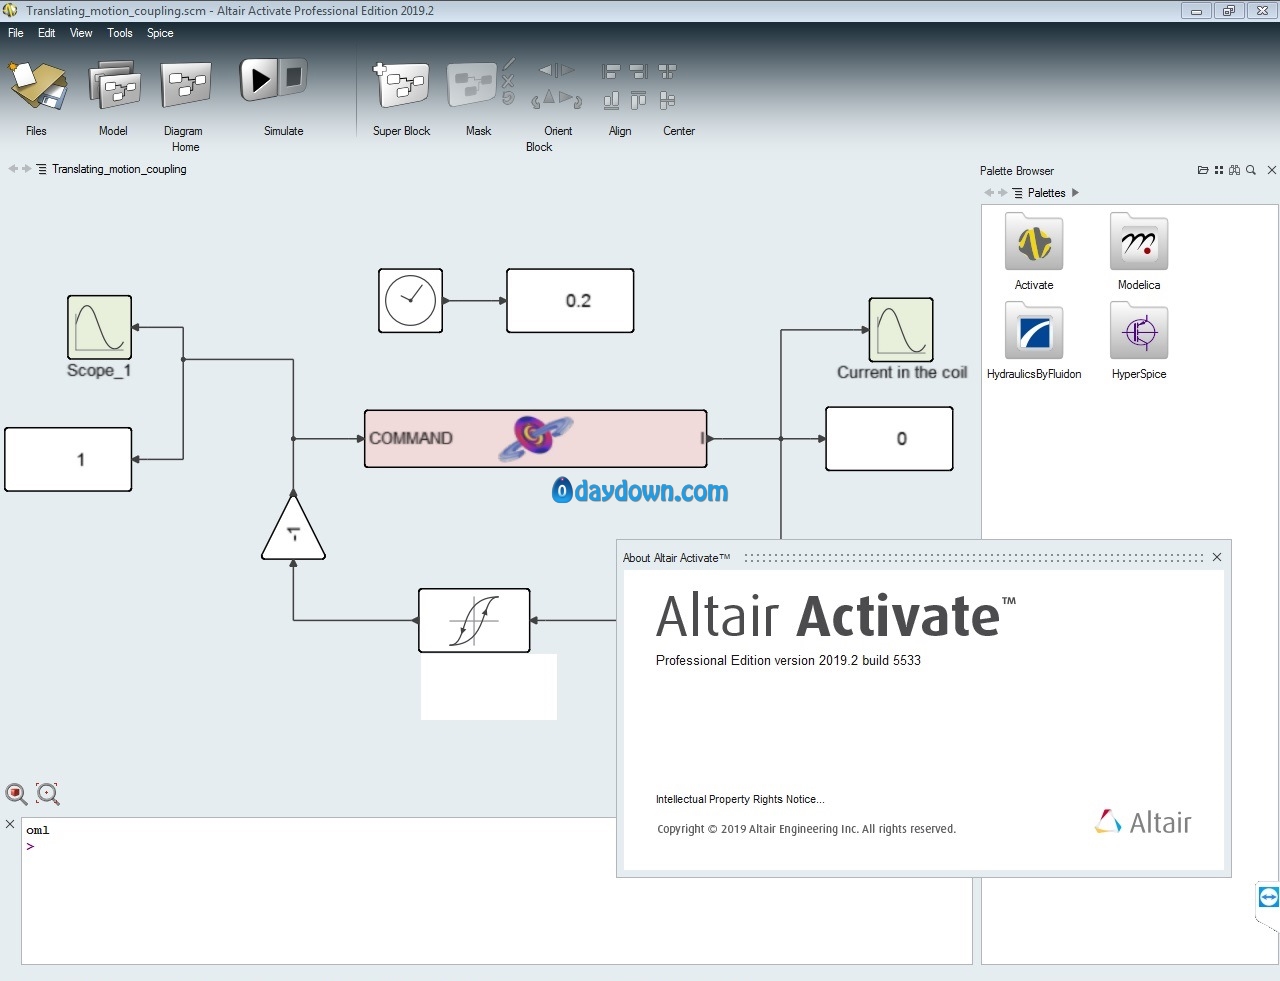Flip block horizontally in Orient group
This screenshot has width=1280, height=981.
pos(557,70)
